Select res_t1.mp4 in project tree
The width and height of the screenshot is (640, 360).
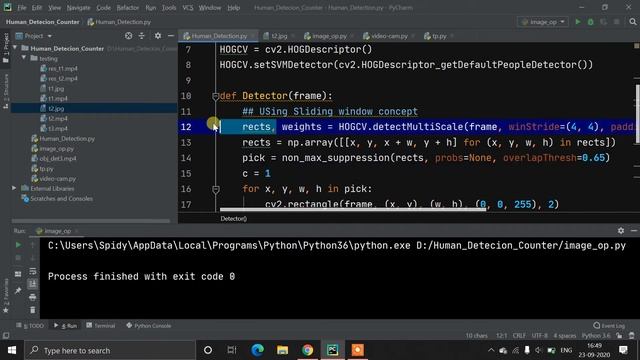coord(58,69)
